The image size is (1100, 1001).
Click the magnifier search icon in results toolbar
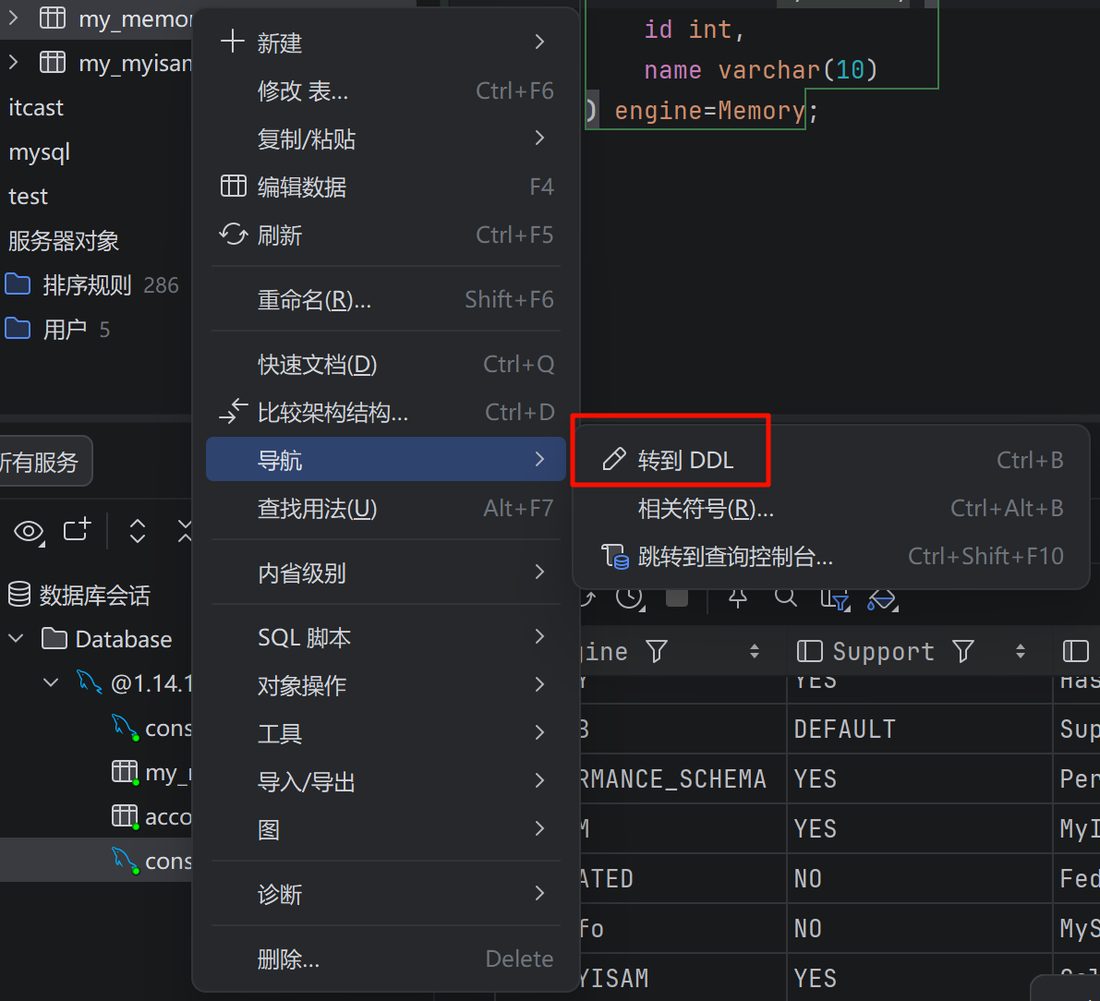pos(786,597)
